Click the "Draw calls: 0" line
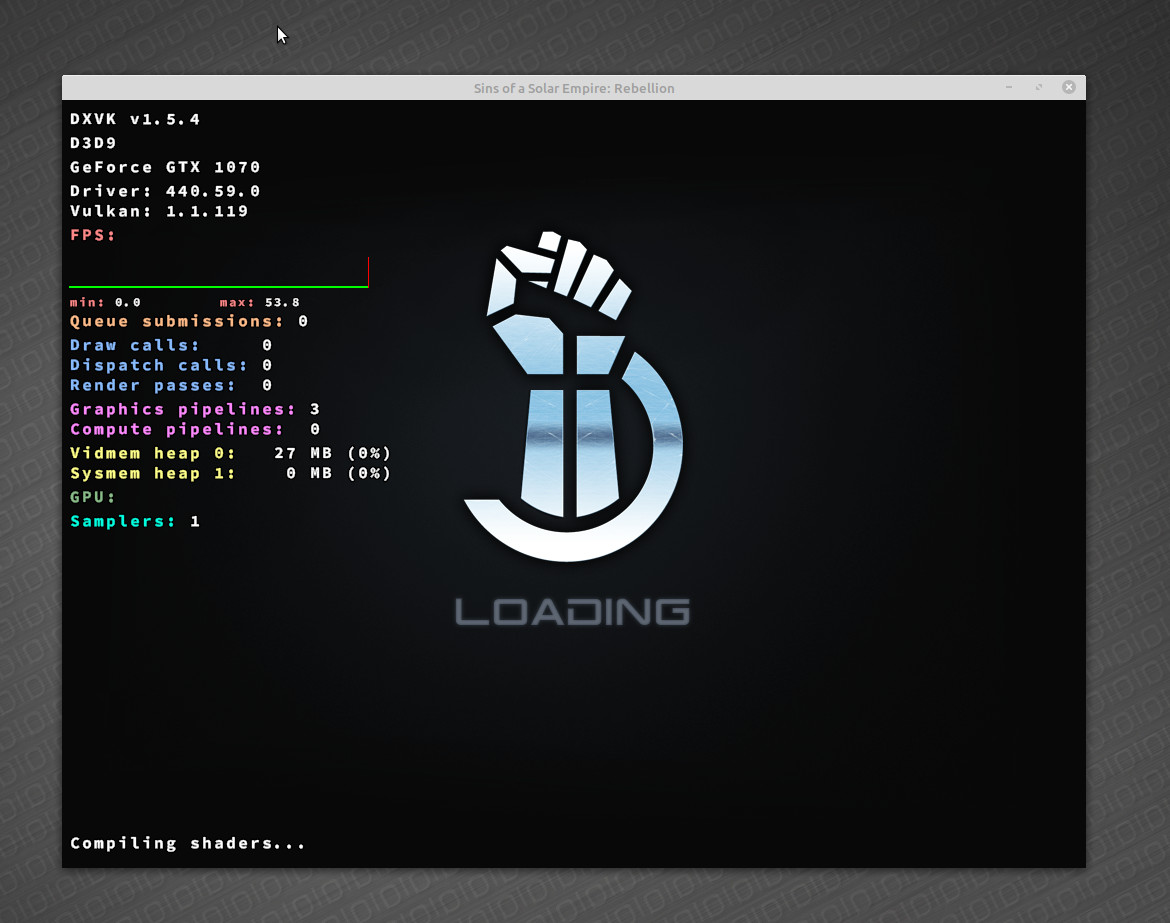This screenshot has height=923, width=1170. pyautogui.click(x=171, y=345)
